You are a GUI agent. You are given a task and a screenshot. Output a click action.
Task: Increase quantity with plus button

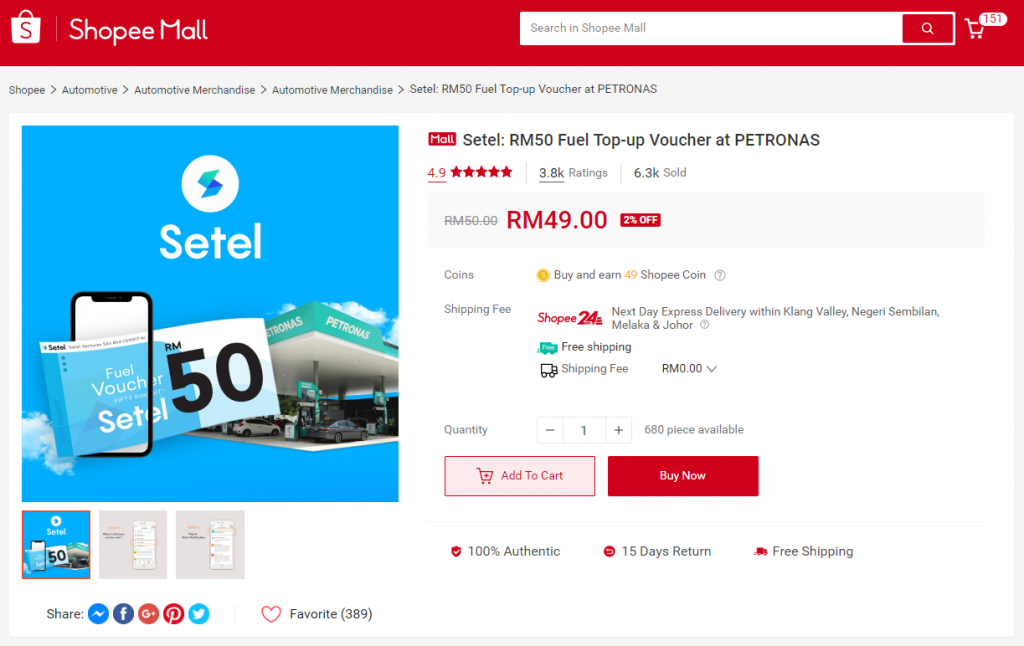coord(619,430)
